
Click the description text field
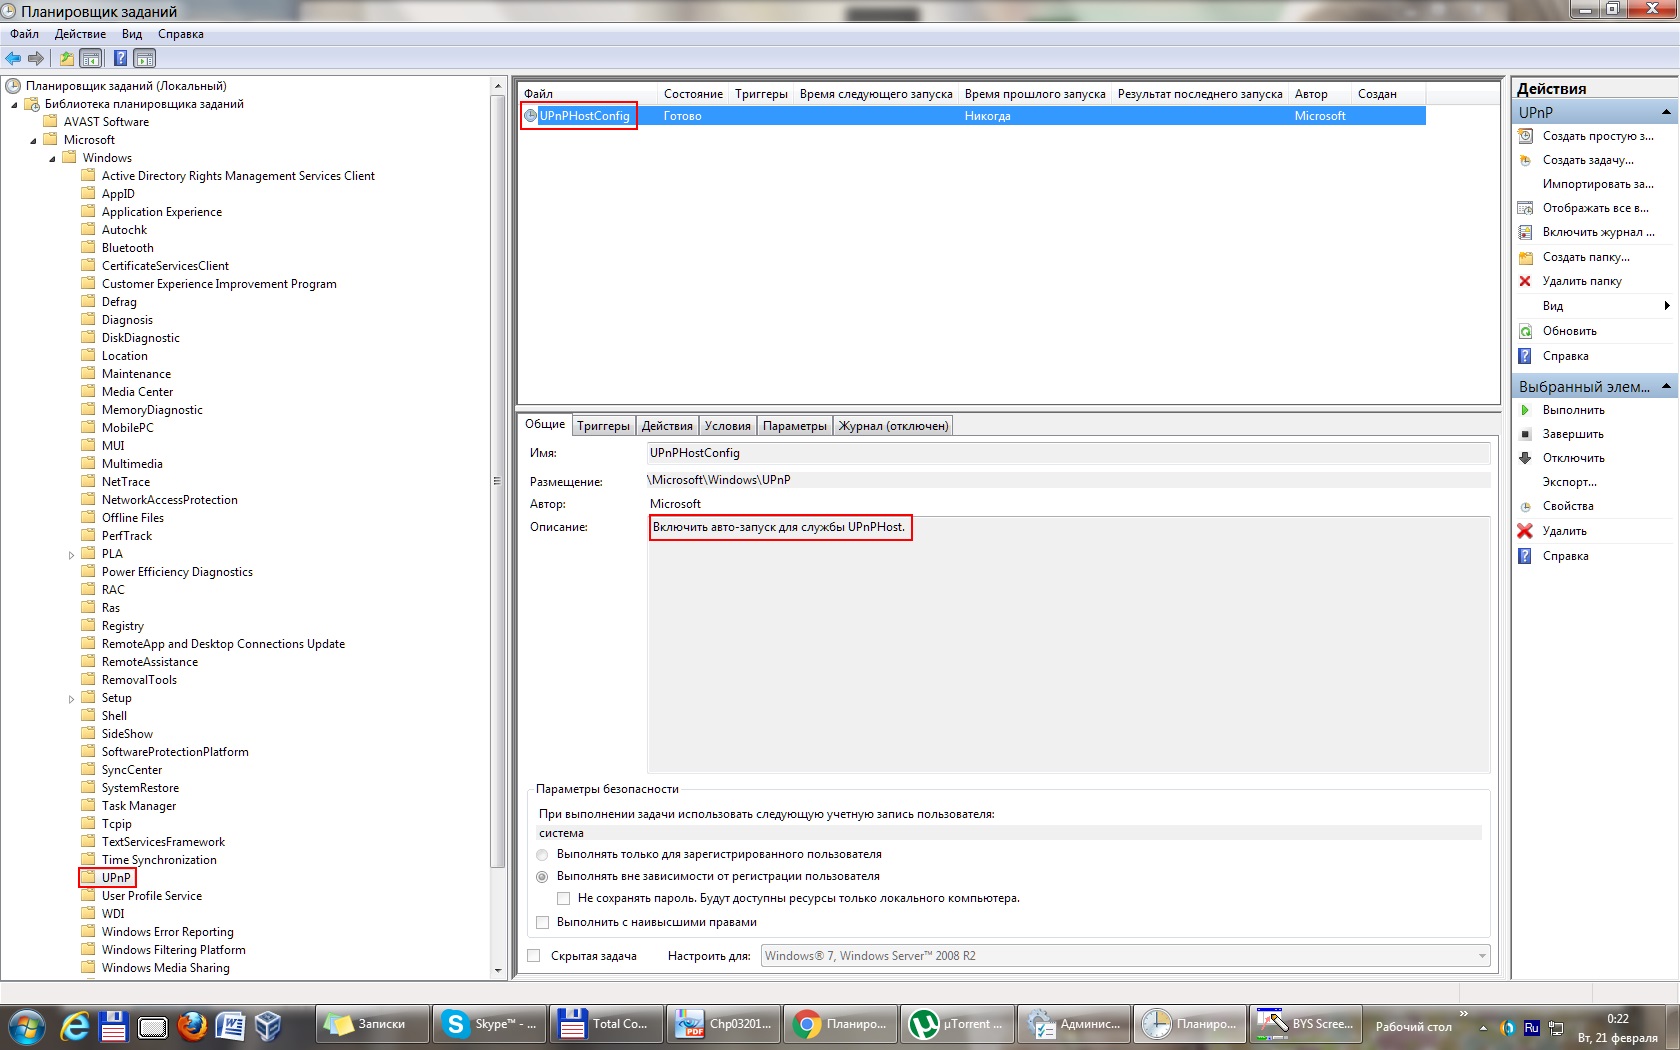click(x=1068, y=645)
